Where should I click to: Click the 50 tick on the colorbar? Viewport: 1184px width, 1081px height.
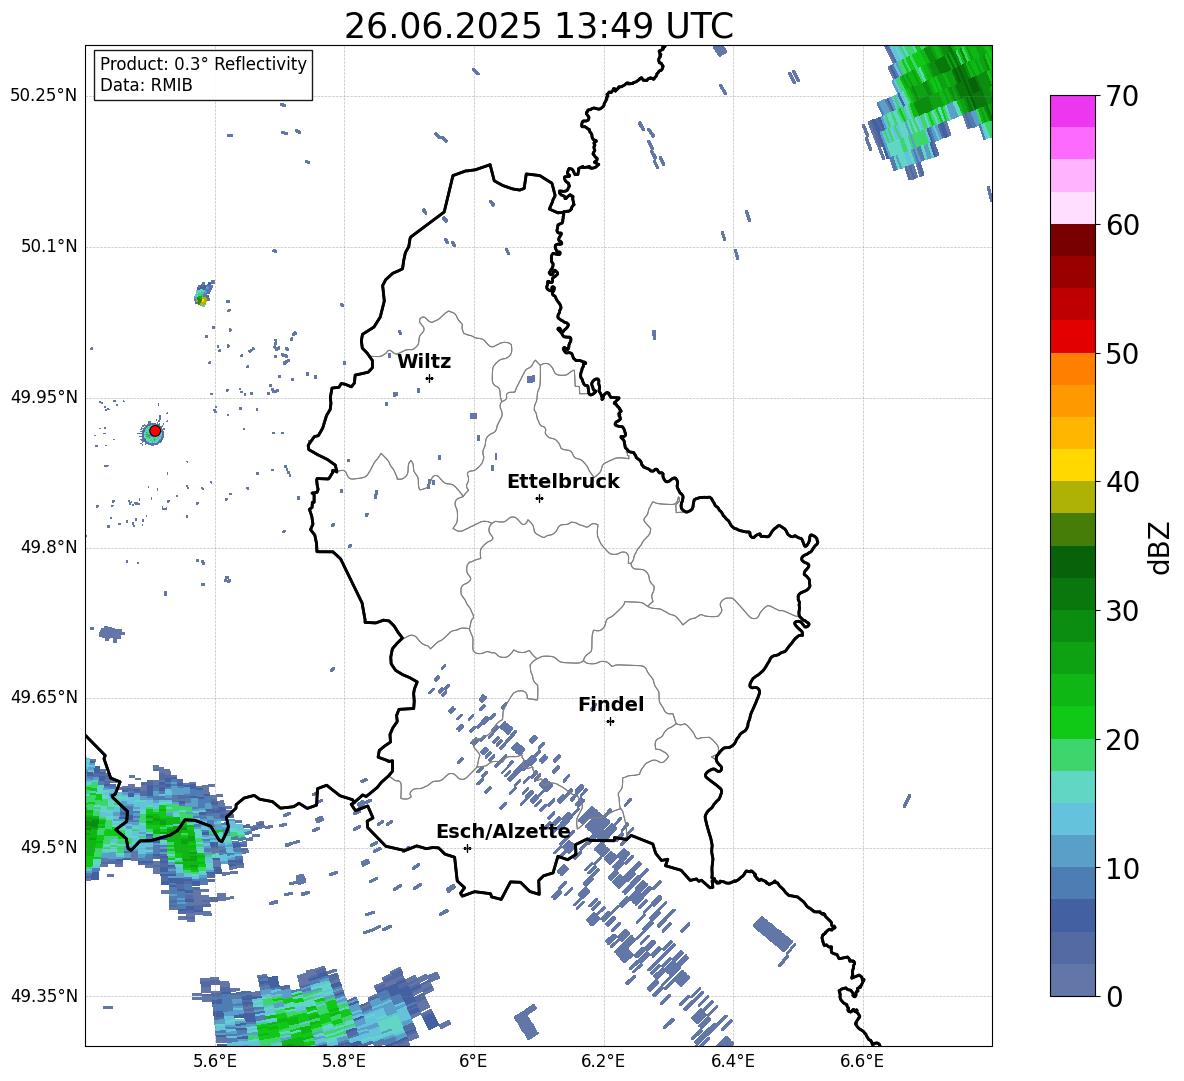coord(1122,354)
